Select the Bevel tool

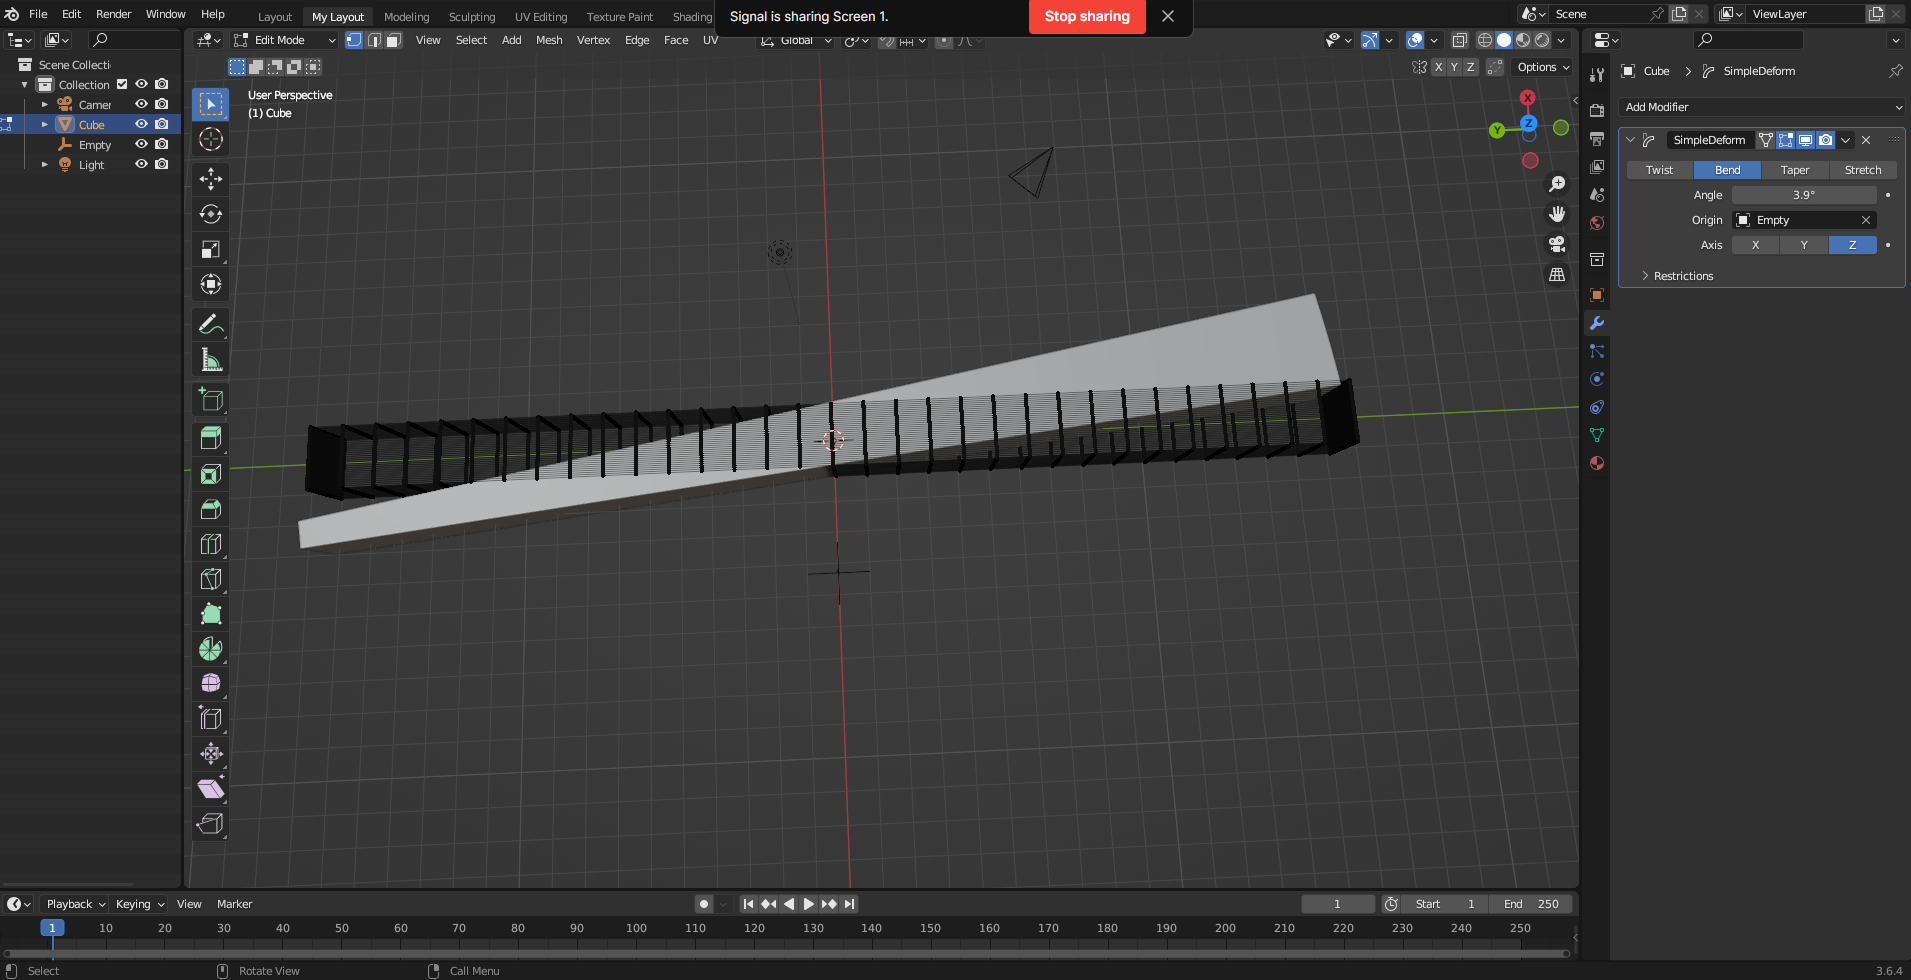(211, 509)
